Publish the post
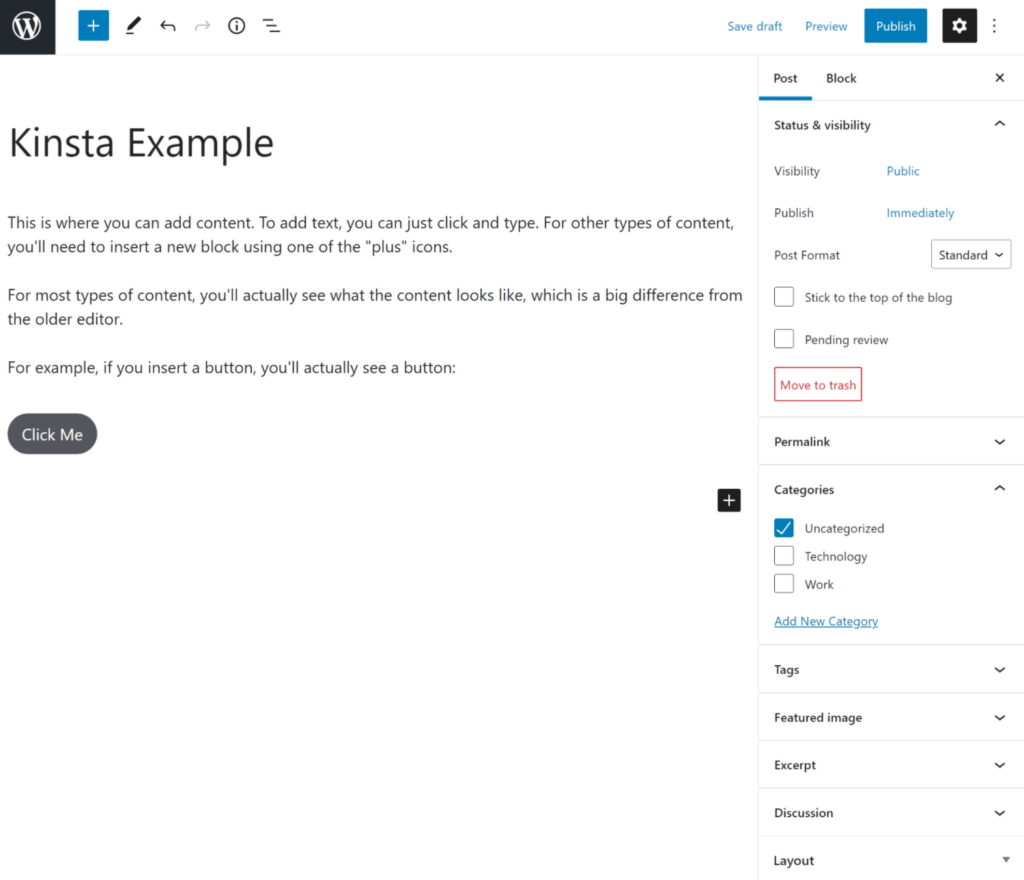1024x880 pixels. [x=895, y=25]
